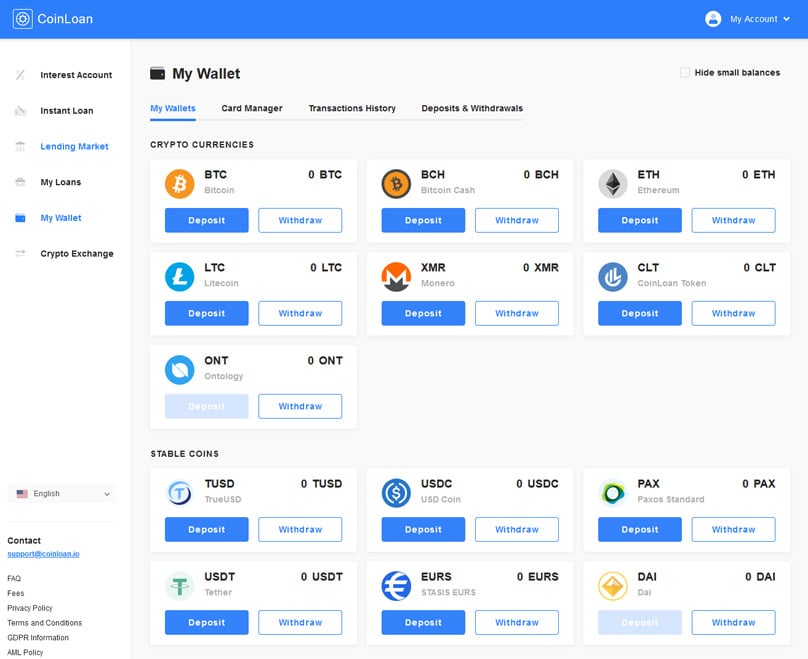Deposit into the LTC wallet

(x=207, y=313)
